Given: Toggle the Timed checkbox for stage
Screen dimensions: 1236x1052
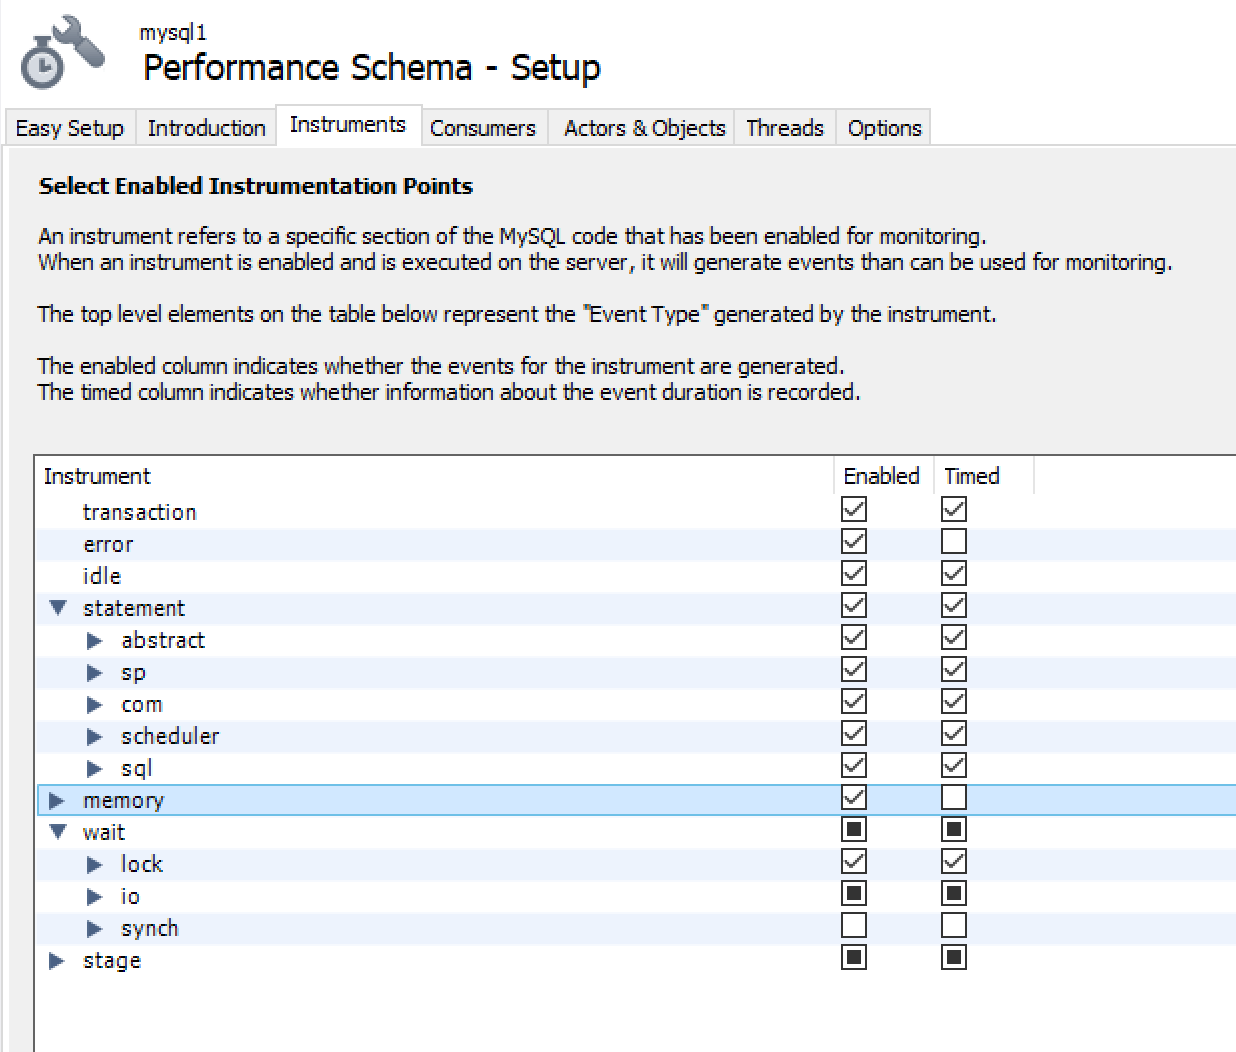Looking at the screenshot, I should click(953, 957).
